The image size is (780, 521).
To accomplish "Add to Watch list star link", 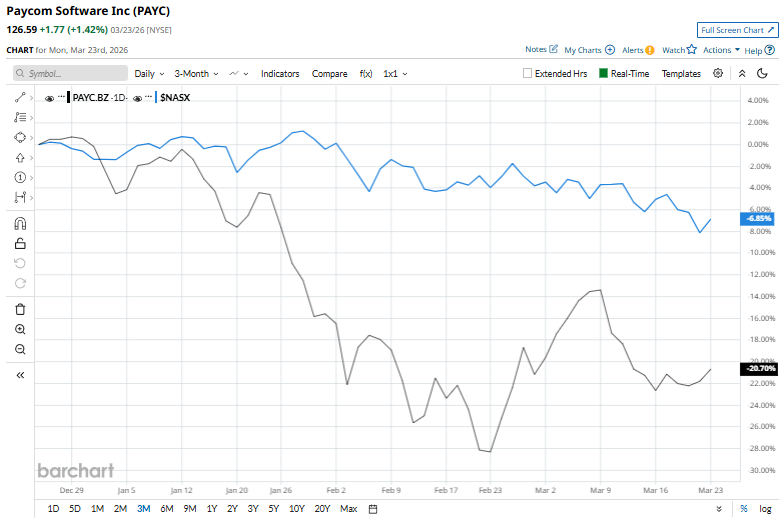I will click(x=679, y=50).
